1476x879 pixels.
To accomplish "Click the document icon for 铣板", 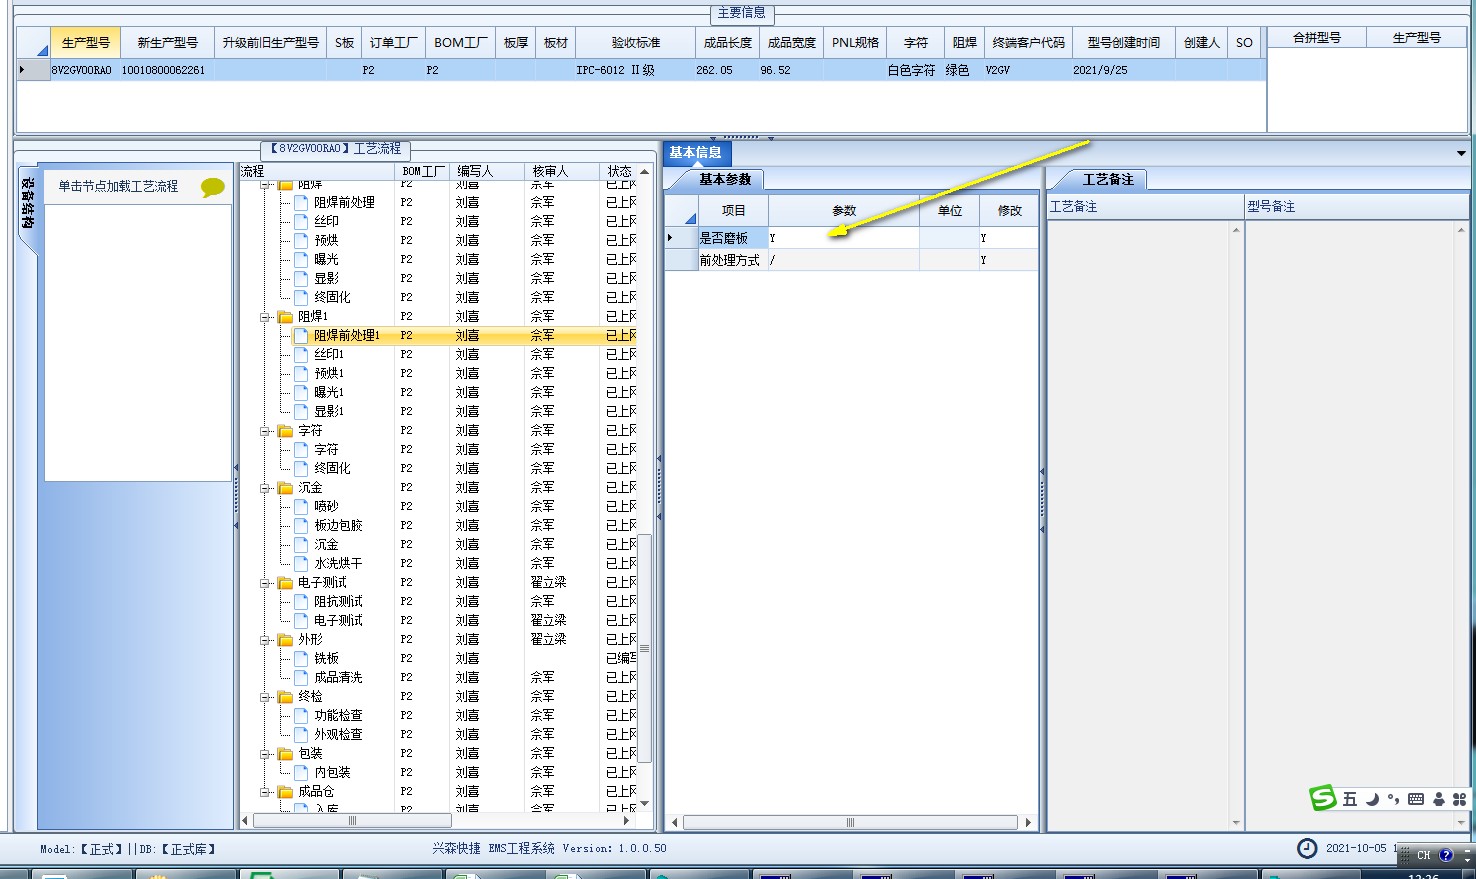I will 301,658.
